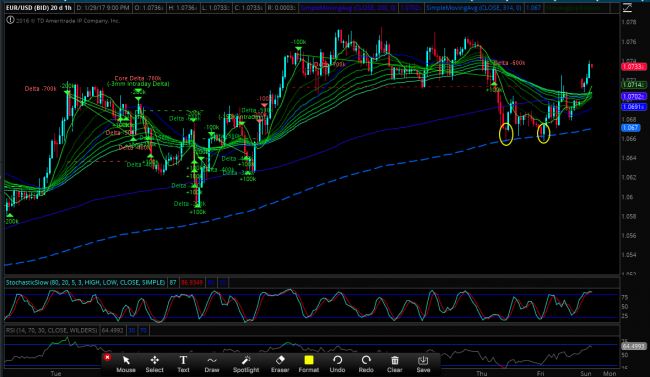Click the 86.9349 stochastic value
The width and height of the screenshot is (650, 377).
[x=192, y=282]
